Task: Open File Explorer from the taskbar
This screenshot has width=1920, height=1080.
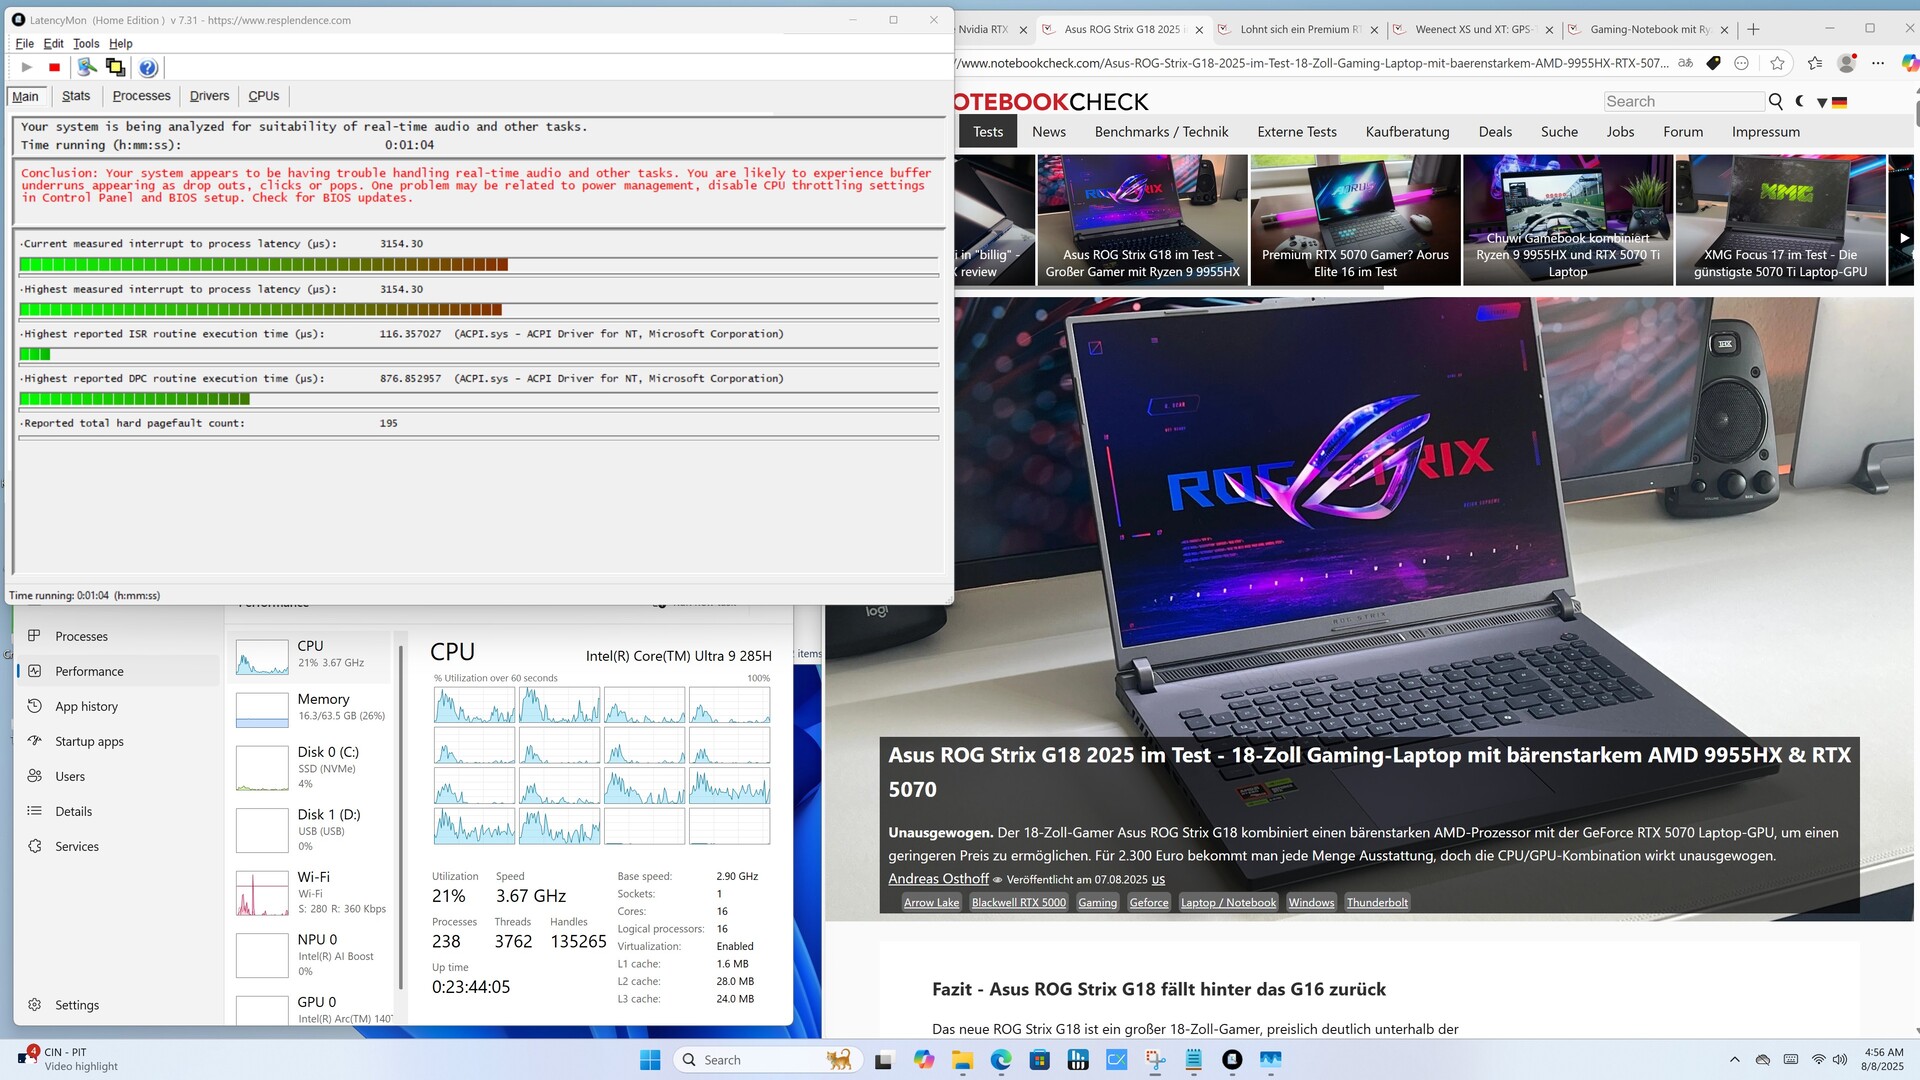Action: click(962, 1060)
